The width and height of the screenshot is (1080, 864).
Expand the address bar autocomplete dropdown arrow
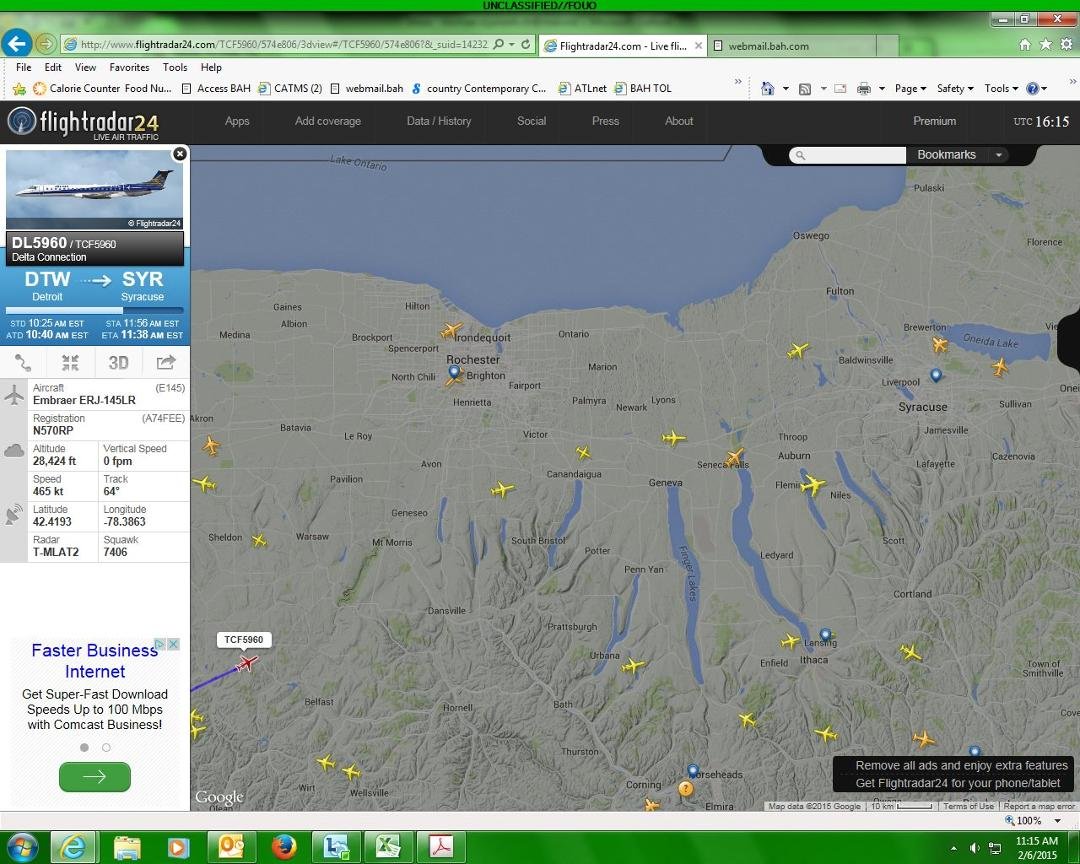pyautogui.click(x=512, y=44)
